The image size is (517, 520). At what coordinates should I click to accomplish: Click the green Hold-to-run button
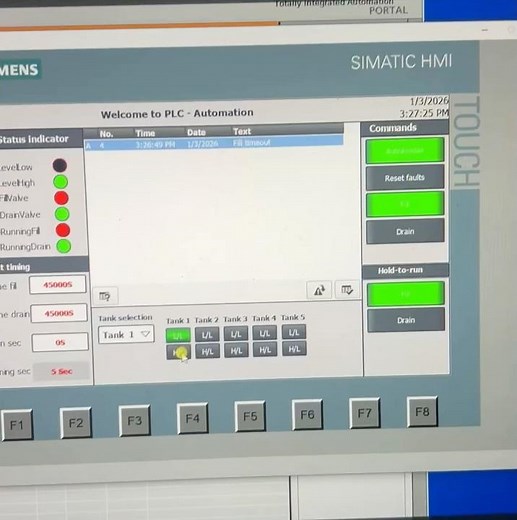coord(406,294)
